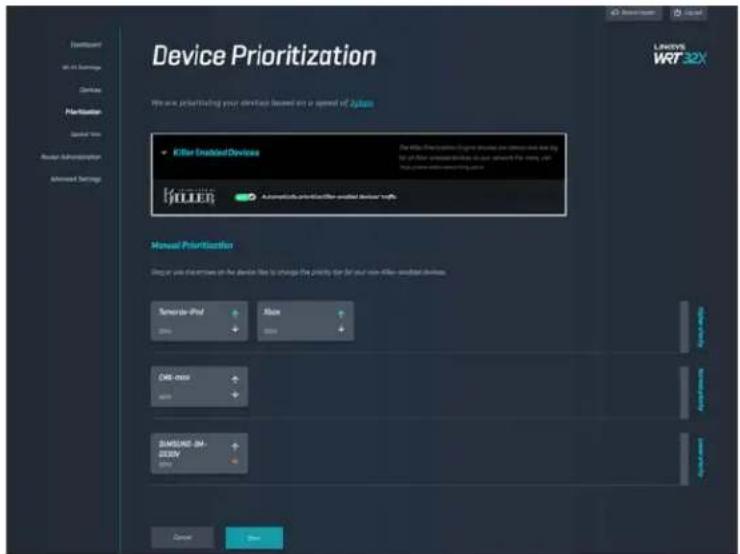Click the down arrow on the Xbox card
Image resolution: width=740 pixels, height=554 pixels.
[341, 329]
